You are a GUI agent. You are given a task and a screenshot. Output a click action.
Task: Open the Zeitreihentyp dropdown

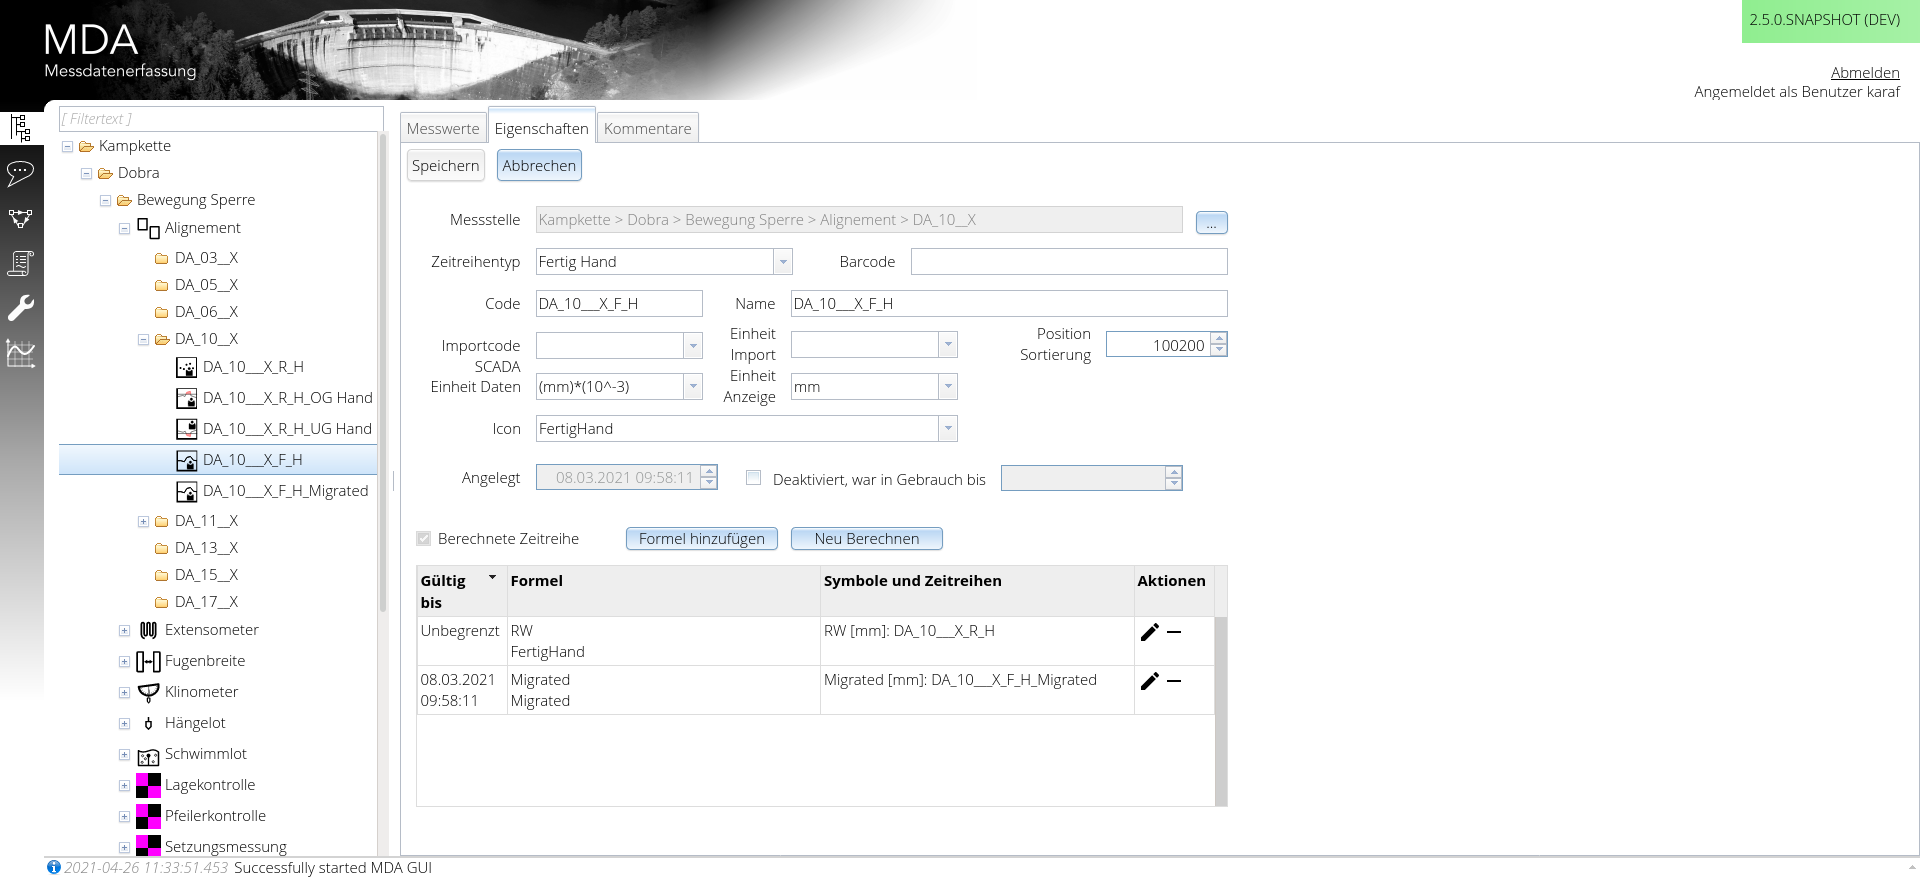point(783,262)
